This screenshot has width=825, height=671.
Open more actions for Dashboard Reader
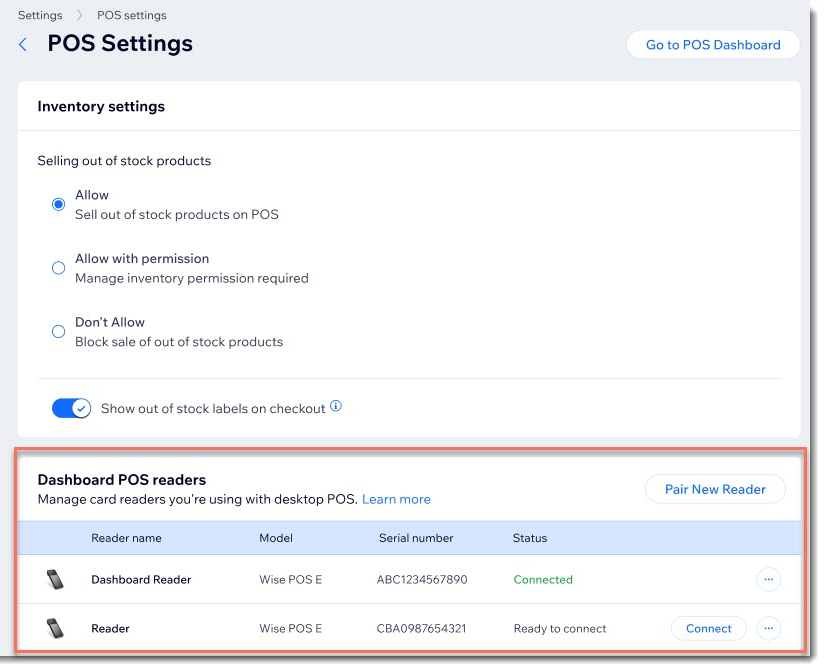click(x=768, y=579)
